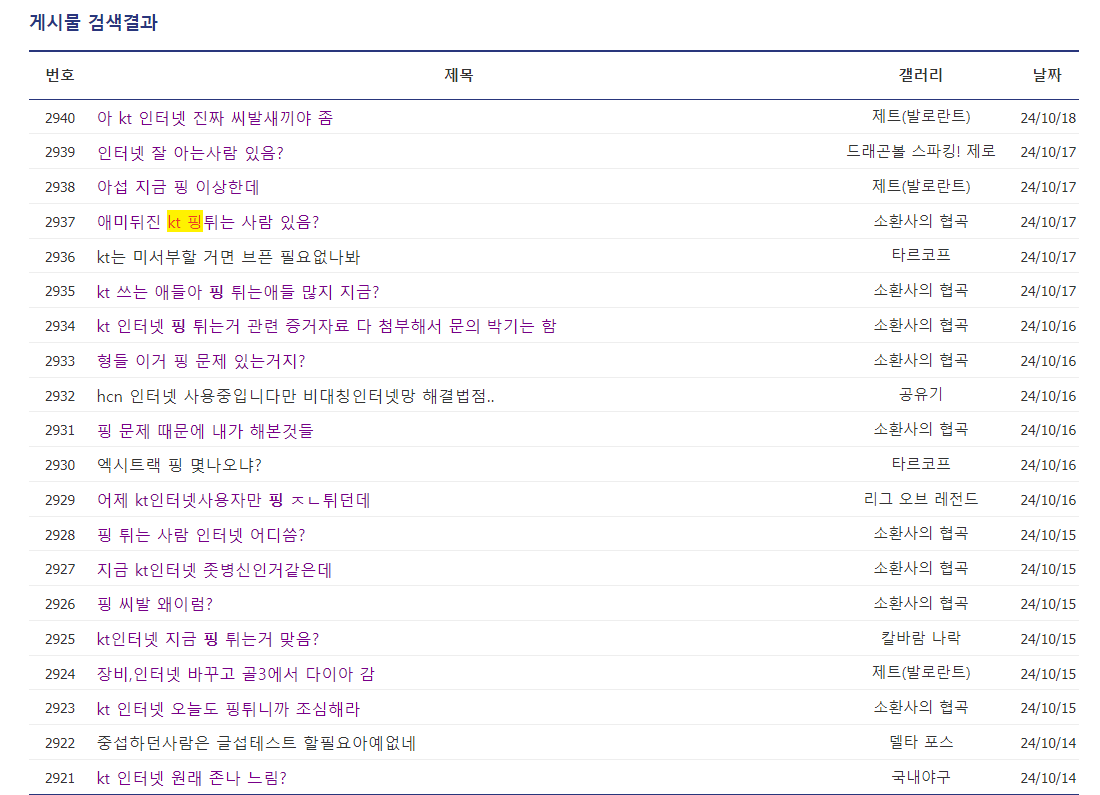Open post '형들 이거 핑 문제 있는거지?'
Image resolution: width=1100 pixels, height=795 pixels.
click(201, 361)
